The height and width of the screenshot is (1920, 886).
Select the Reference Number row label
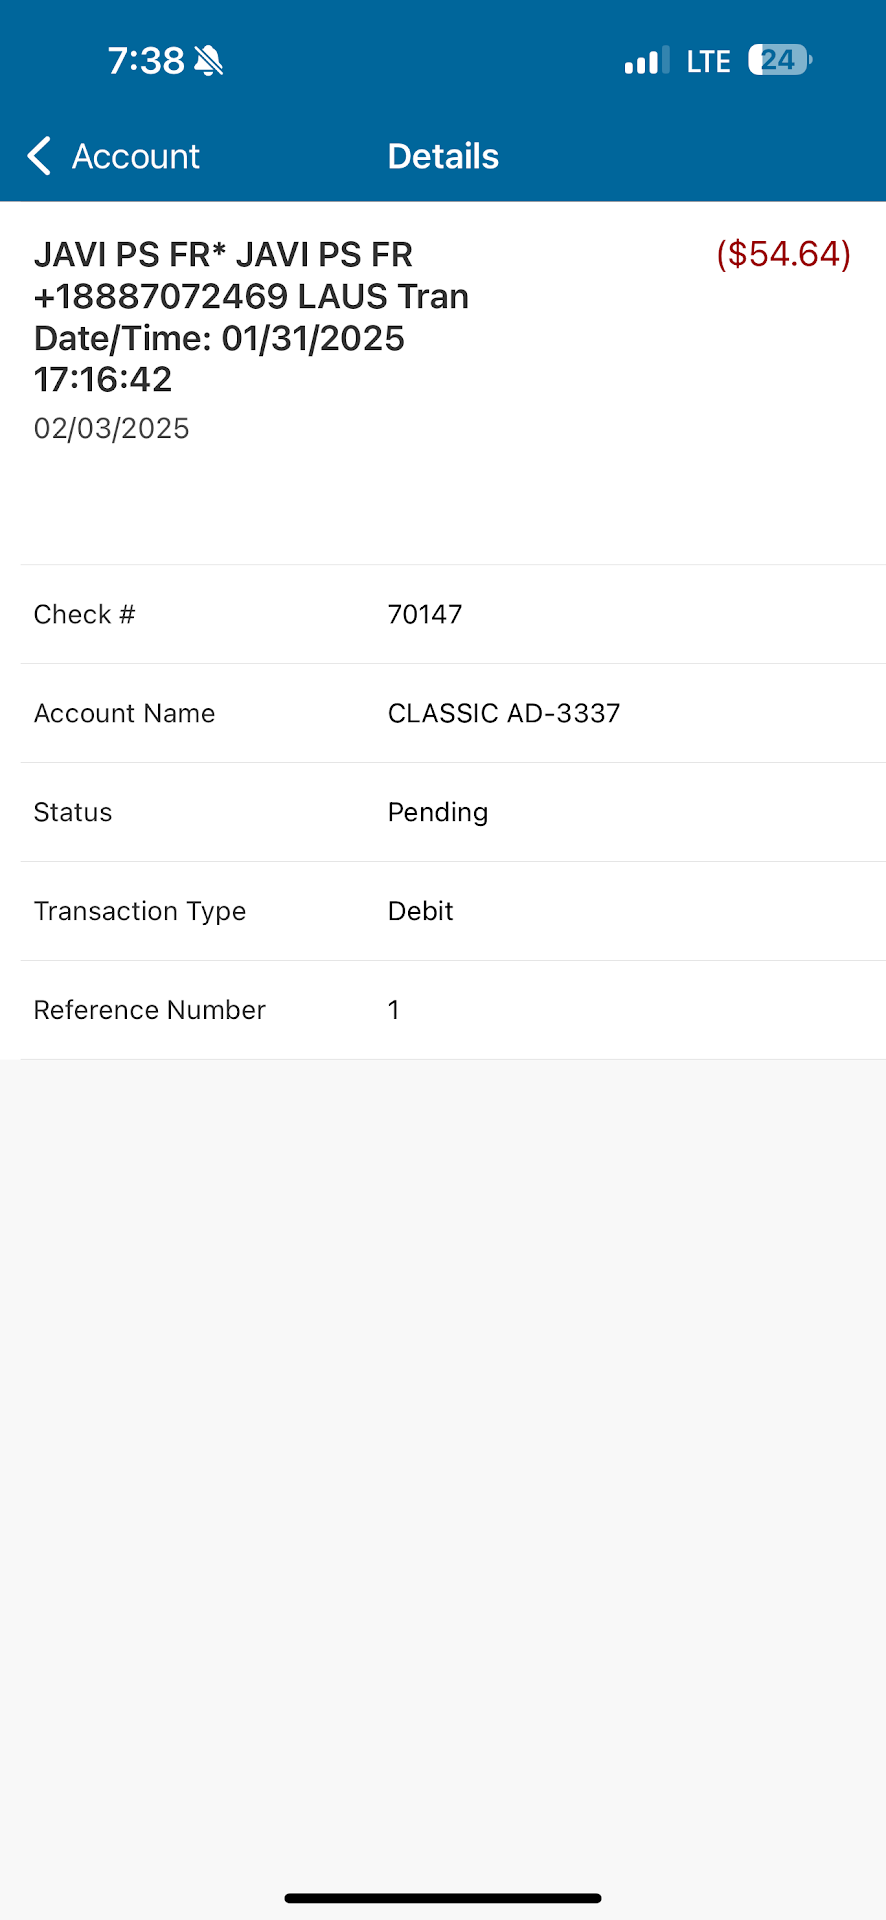[150, 1010]
